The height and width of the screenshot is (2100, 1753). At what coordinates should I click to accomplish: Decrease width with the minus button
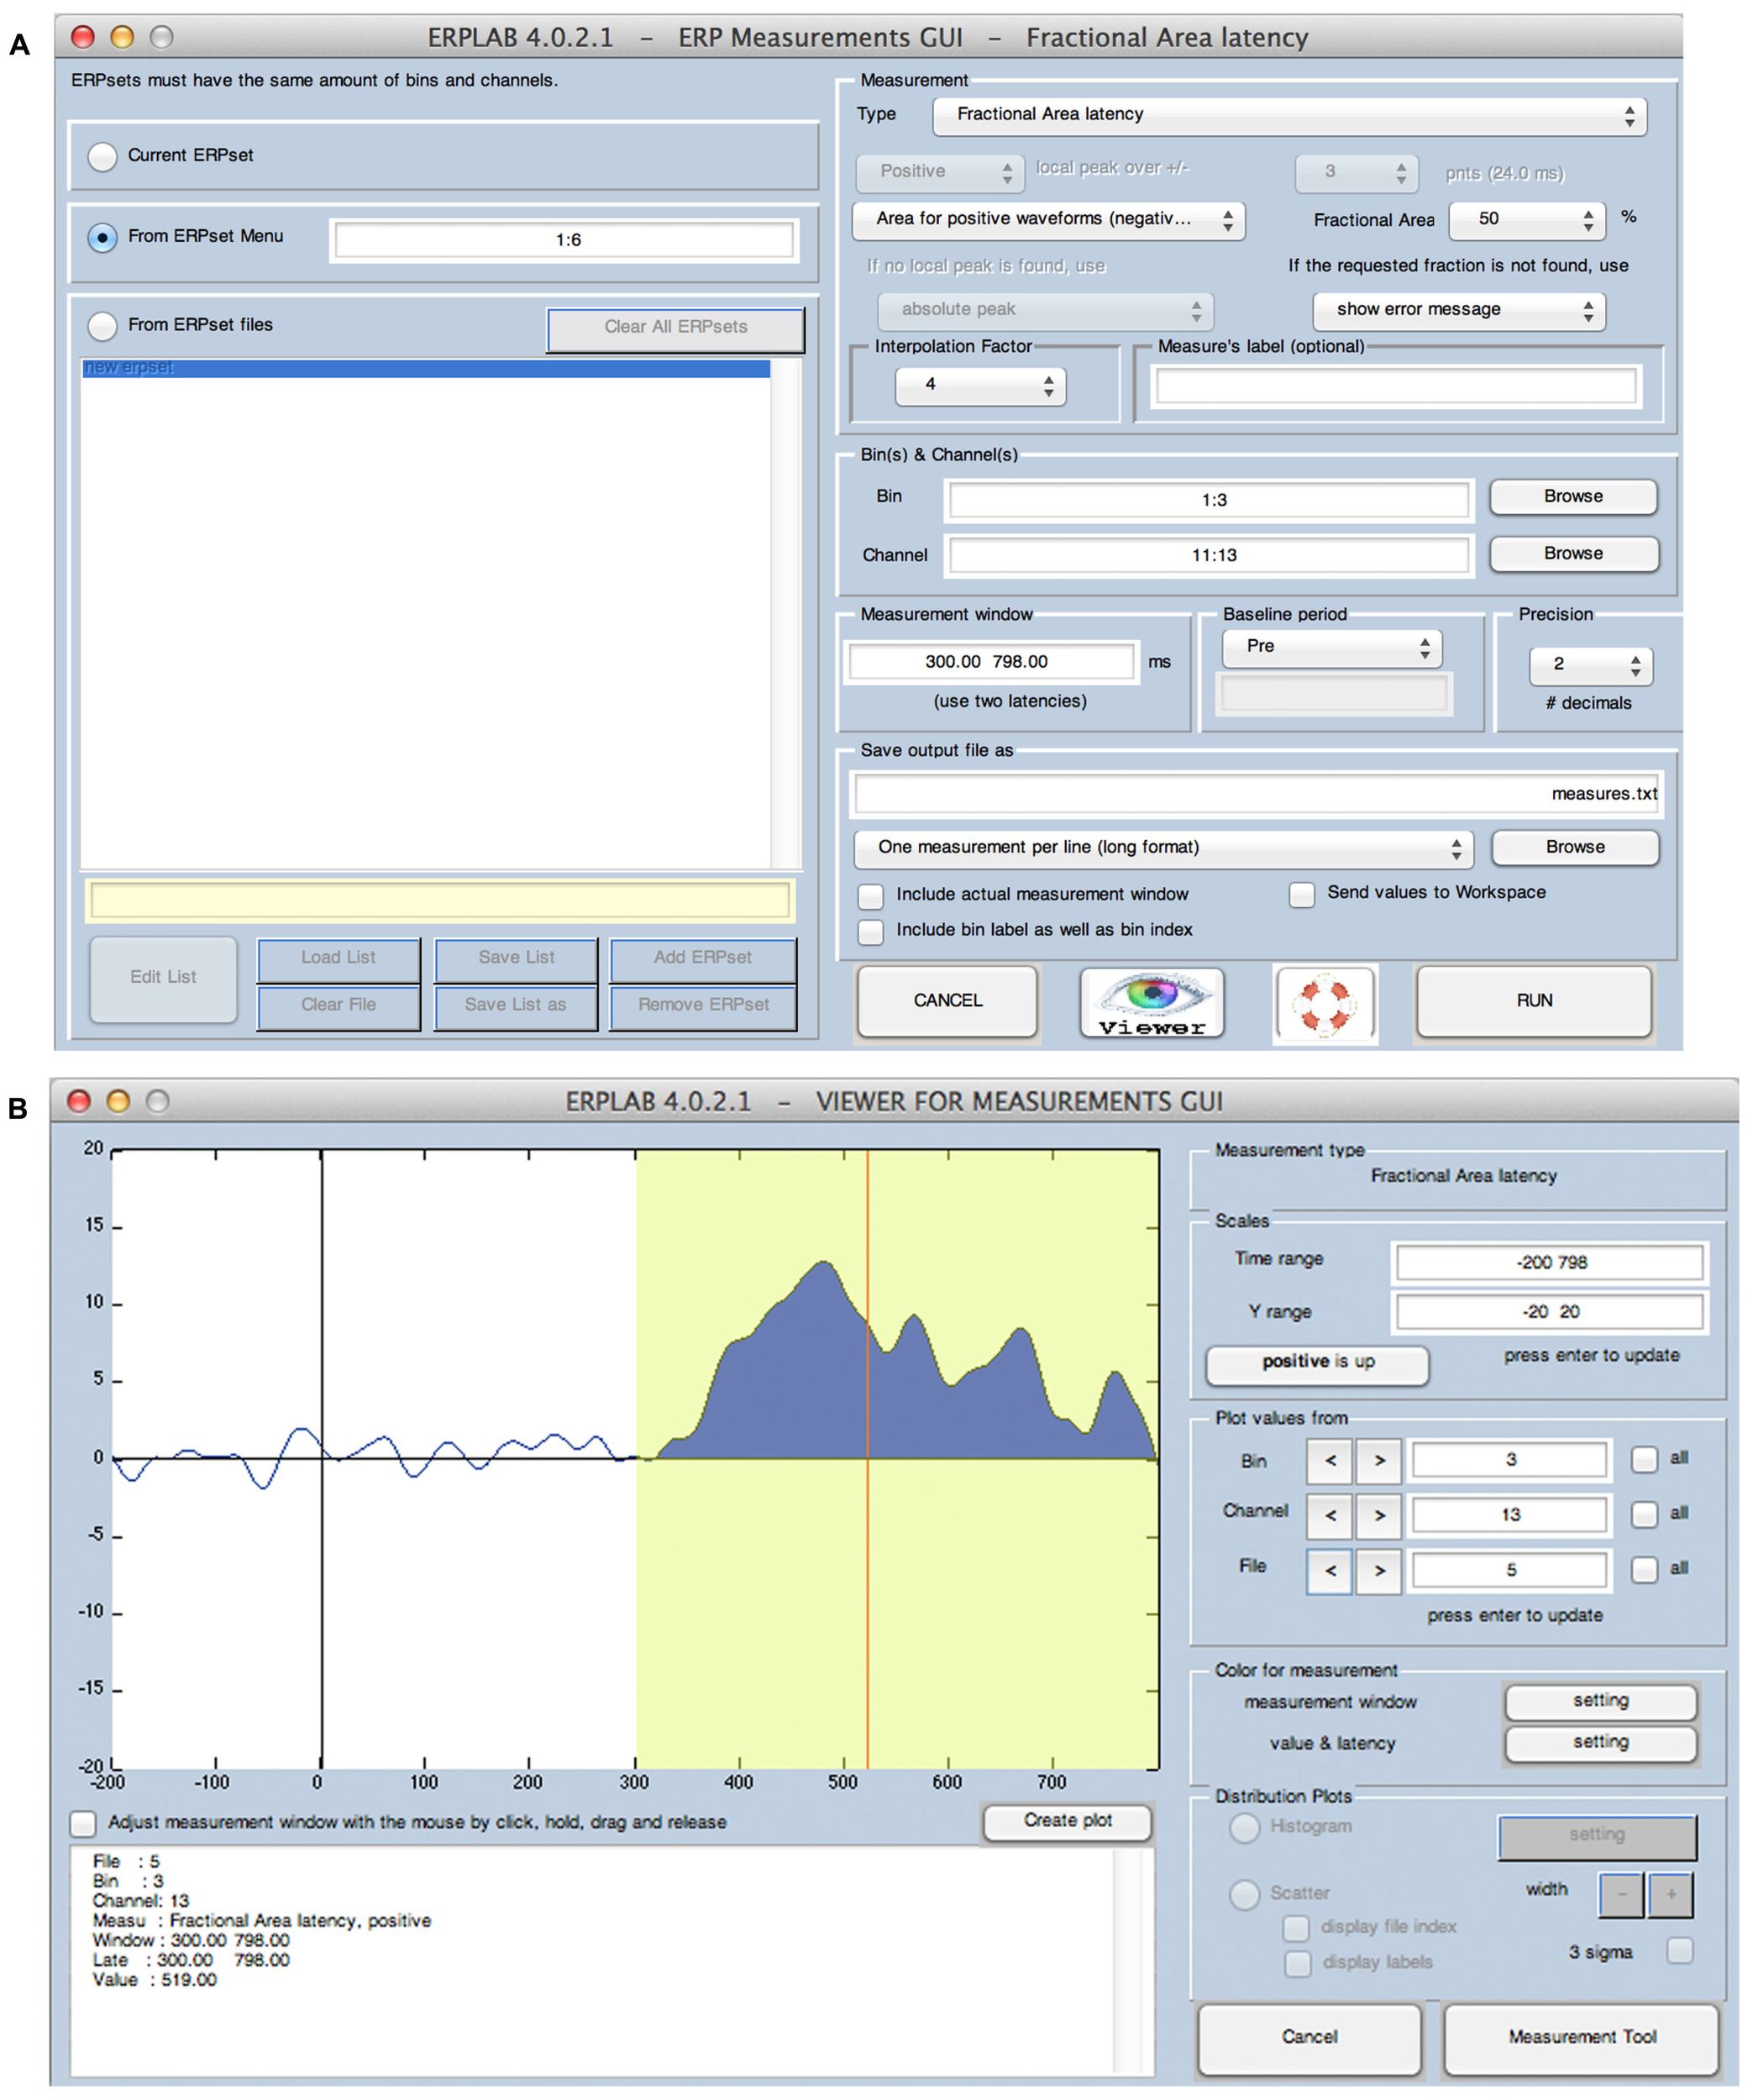[1621, 1894]
